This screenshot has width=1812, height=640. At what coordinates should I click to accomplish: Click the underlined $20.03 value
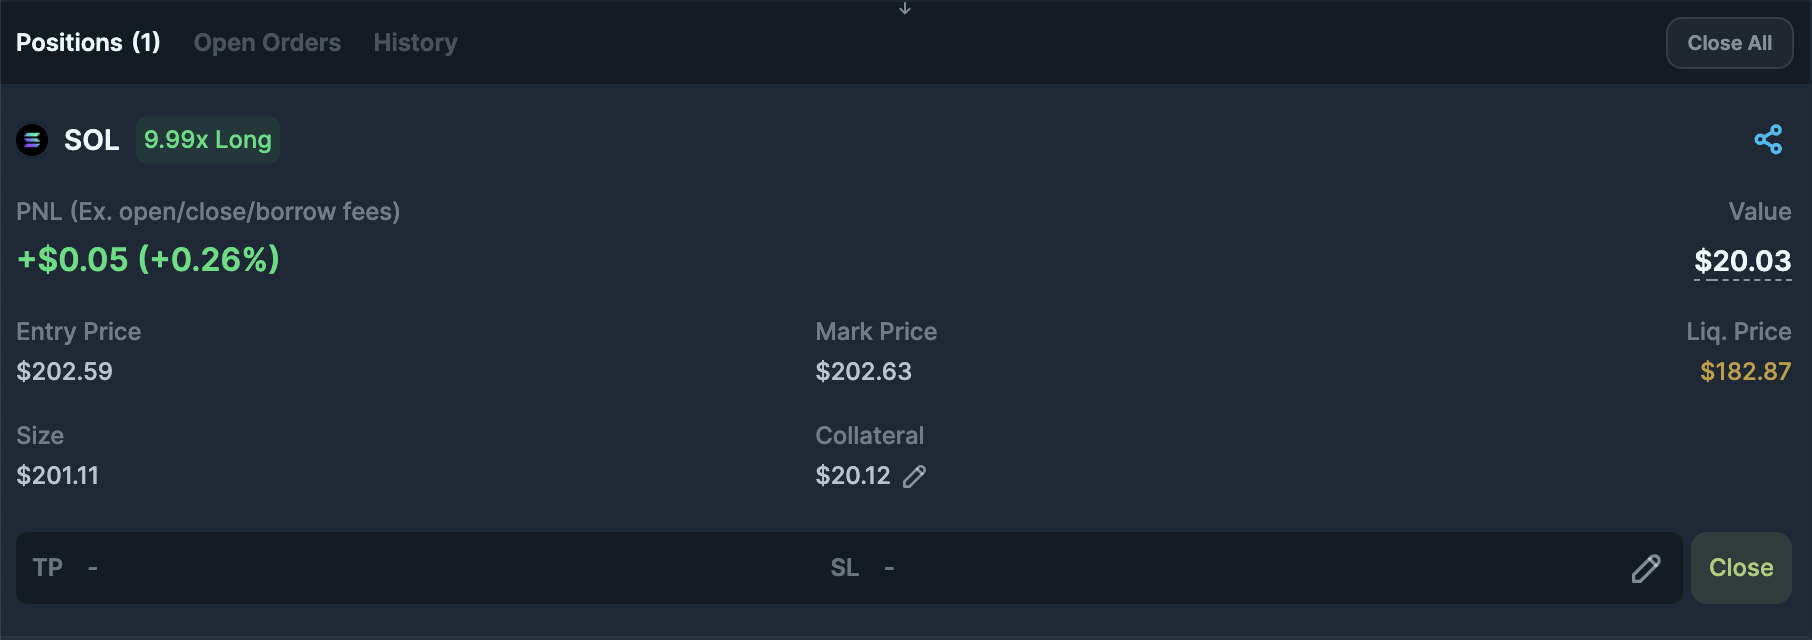(1743, 261)
